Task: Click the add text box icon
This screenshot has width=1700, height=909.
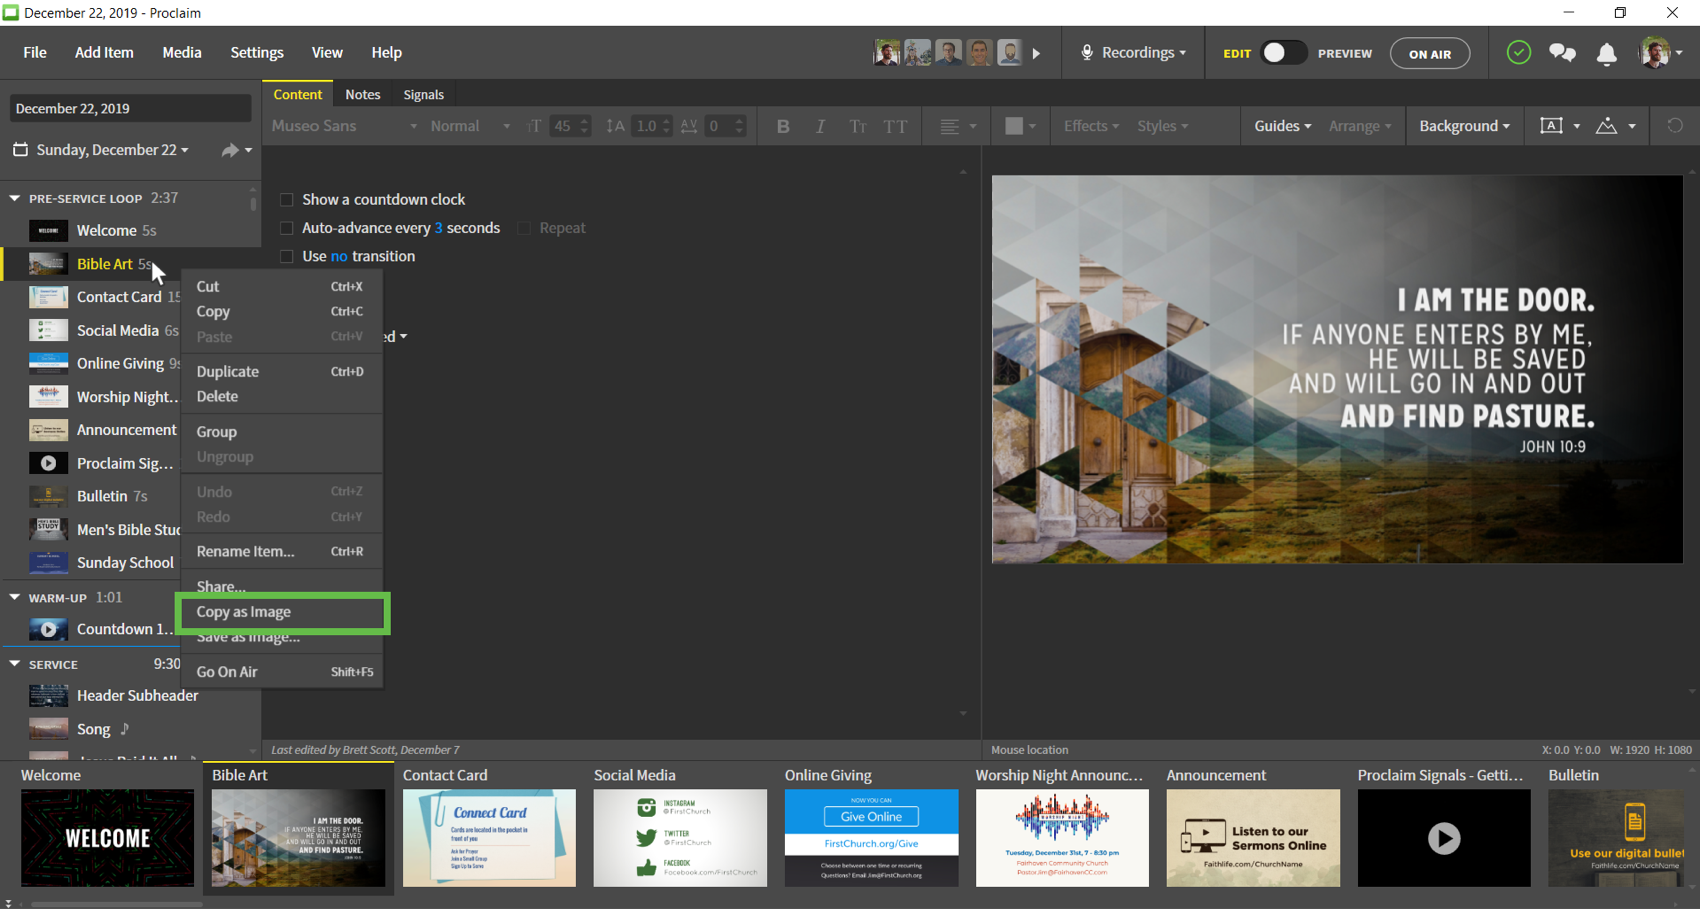Action: pos(1551,126)
